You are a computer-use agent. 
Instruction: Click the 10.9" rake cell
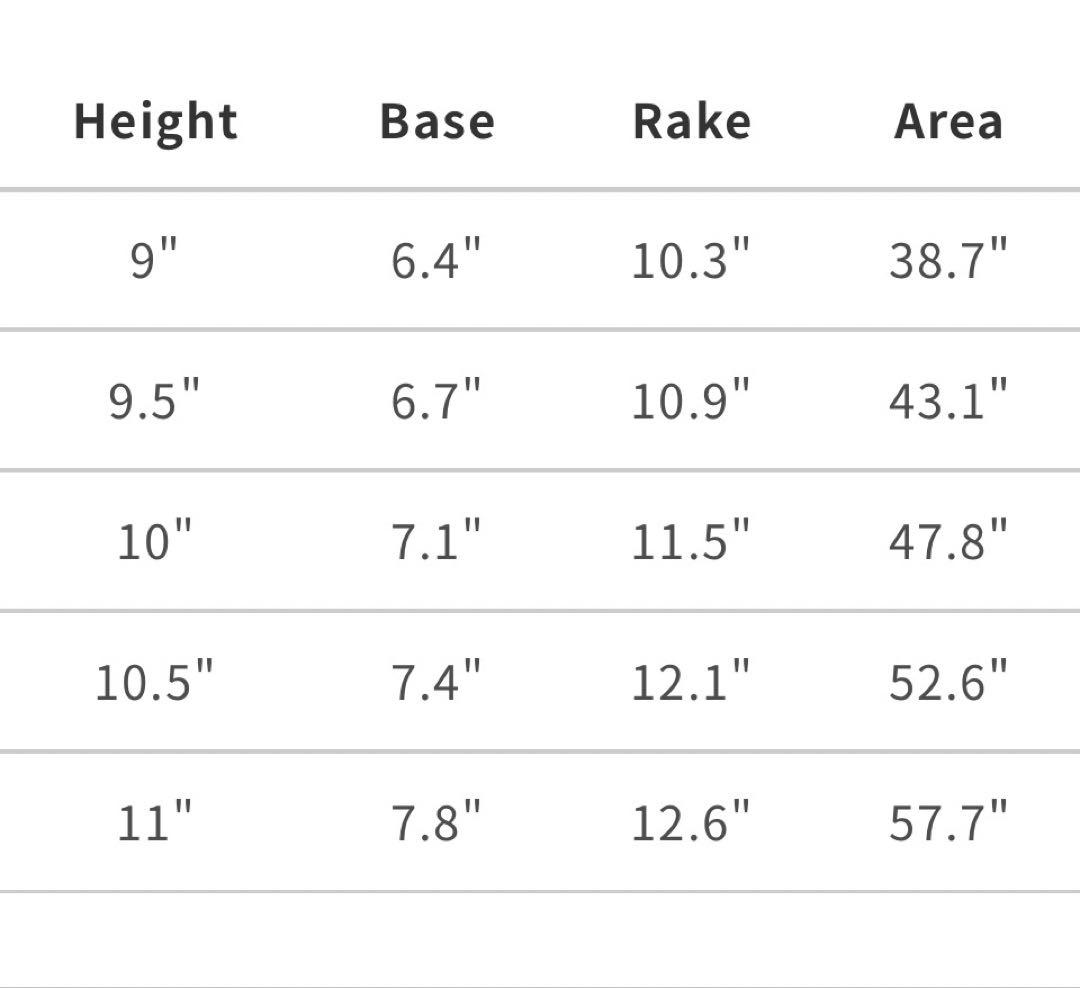(x=691, y=401)
